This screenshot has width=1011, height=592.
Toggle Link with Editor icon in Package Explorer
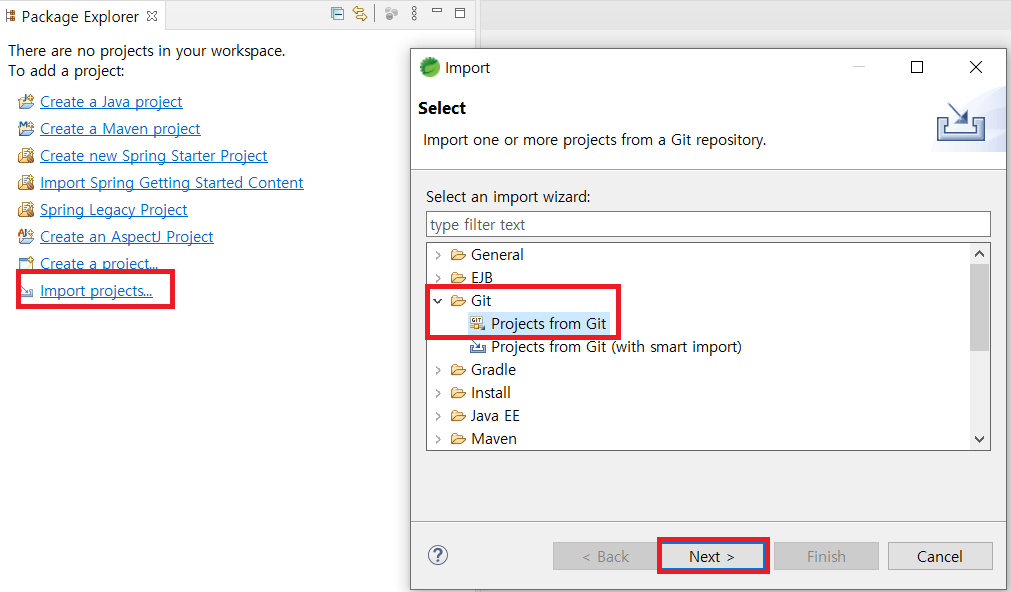360,14
